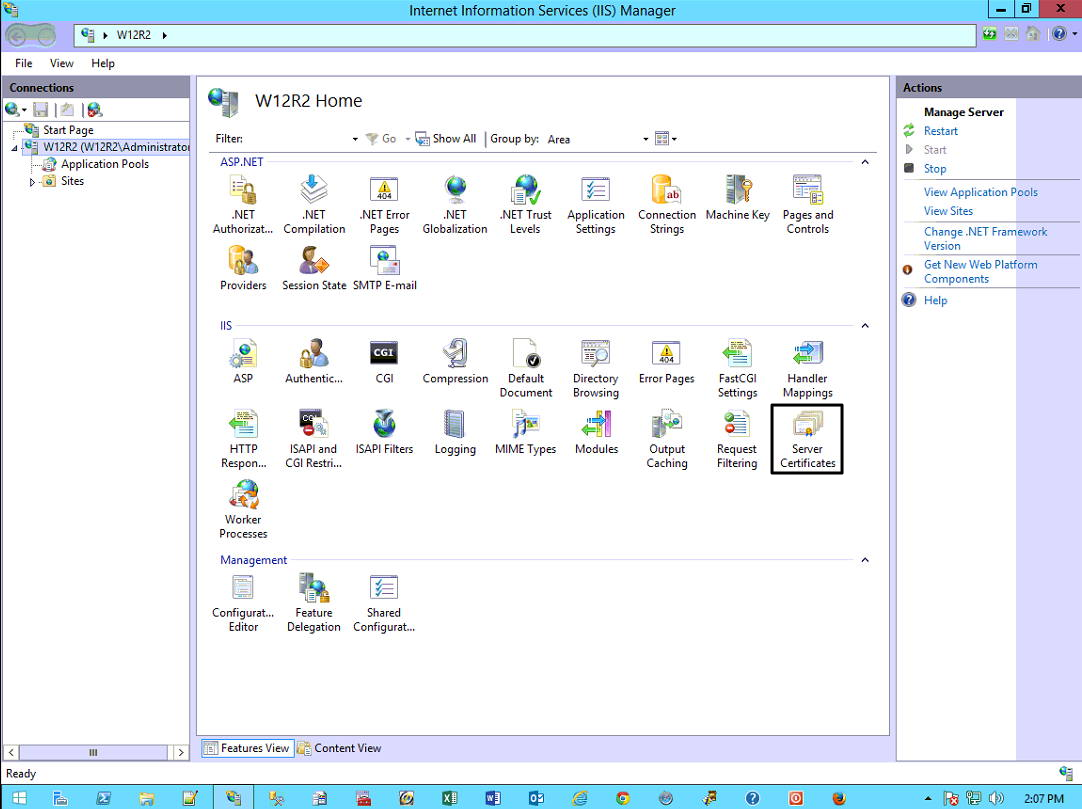Open the View menu
The image size is (1082, 809).
point(62,63)
